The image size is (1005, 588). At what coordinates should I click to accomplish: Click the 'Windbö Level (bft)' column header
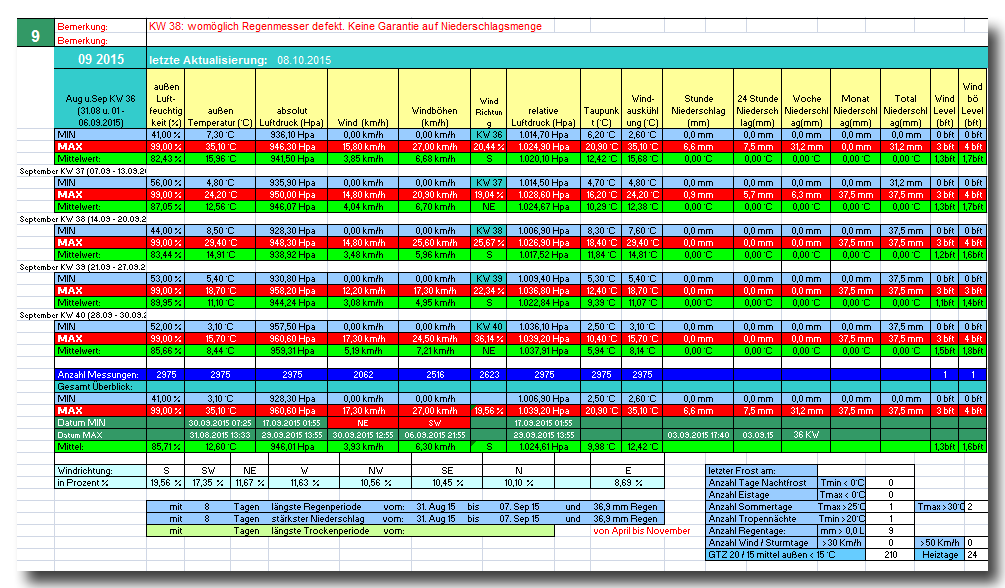[x=973, y=99]
